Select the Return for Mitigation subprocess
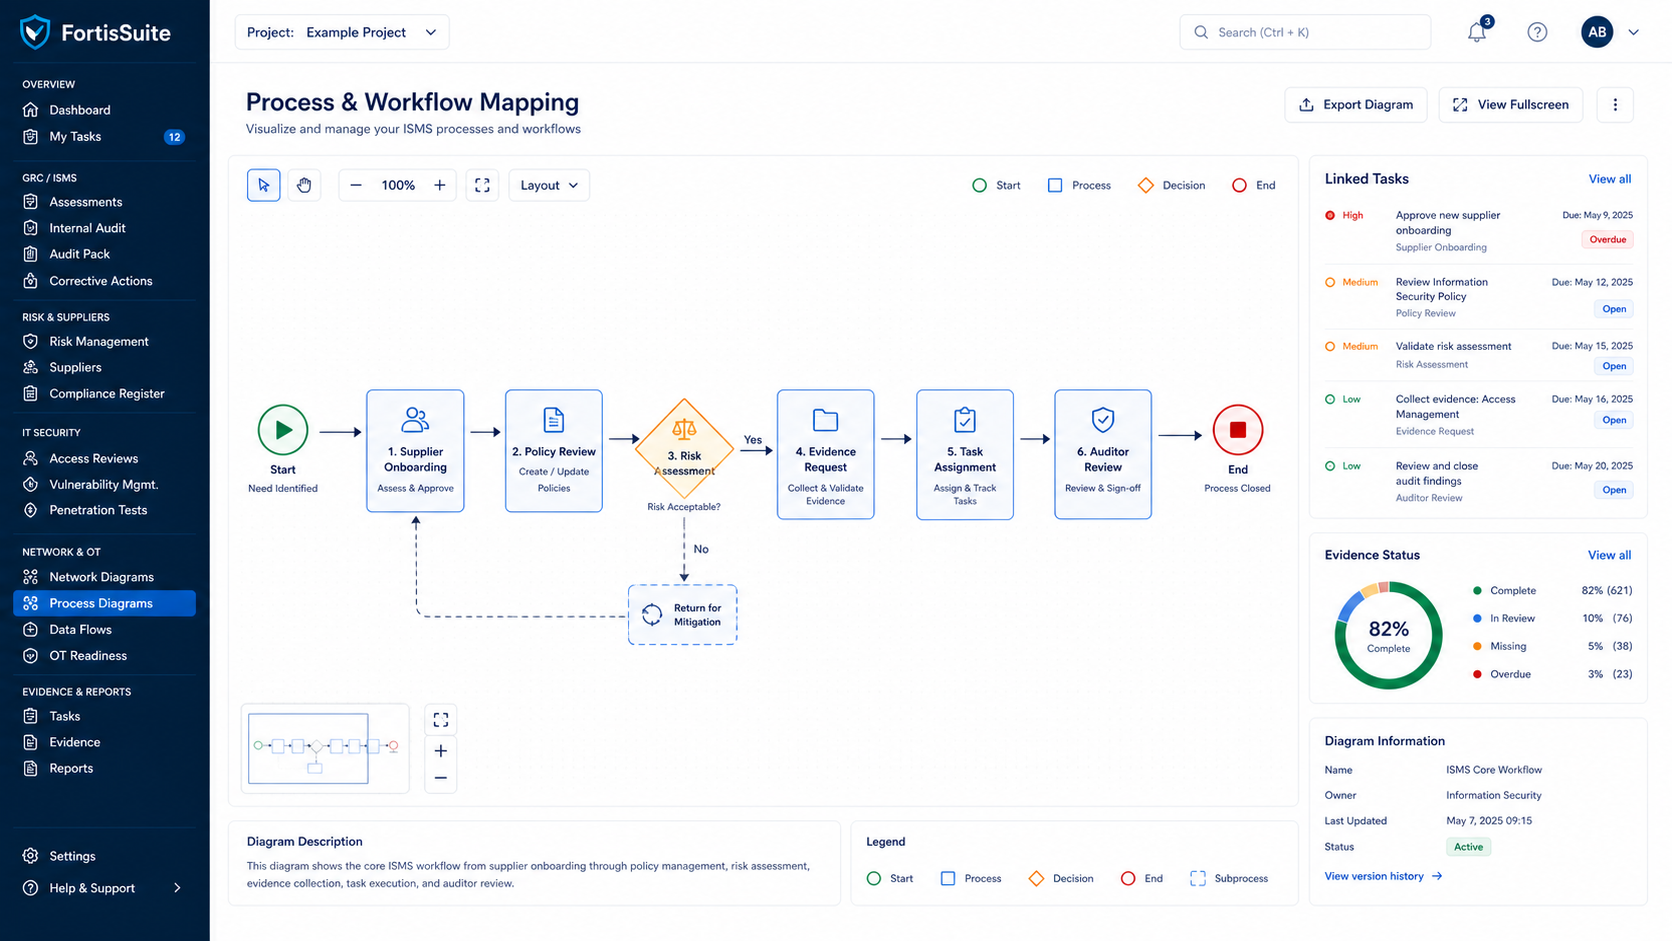1672x941 pixels. point(683,615)
